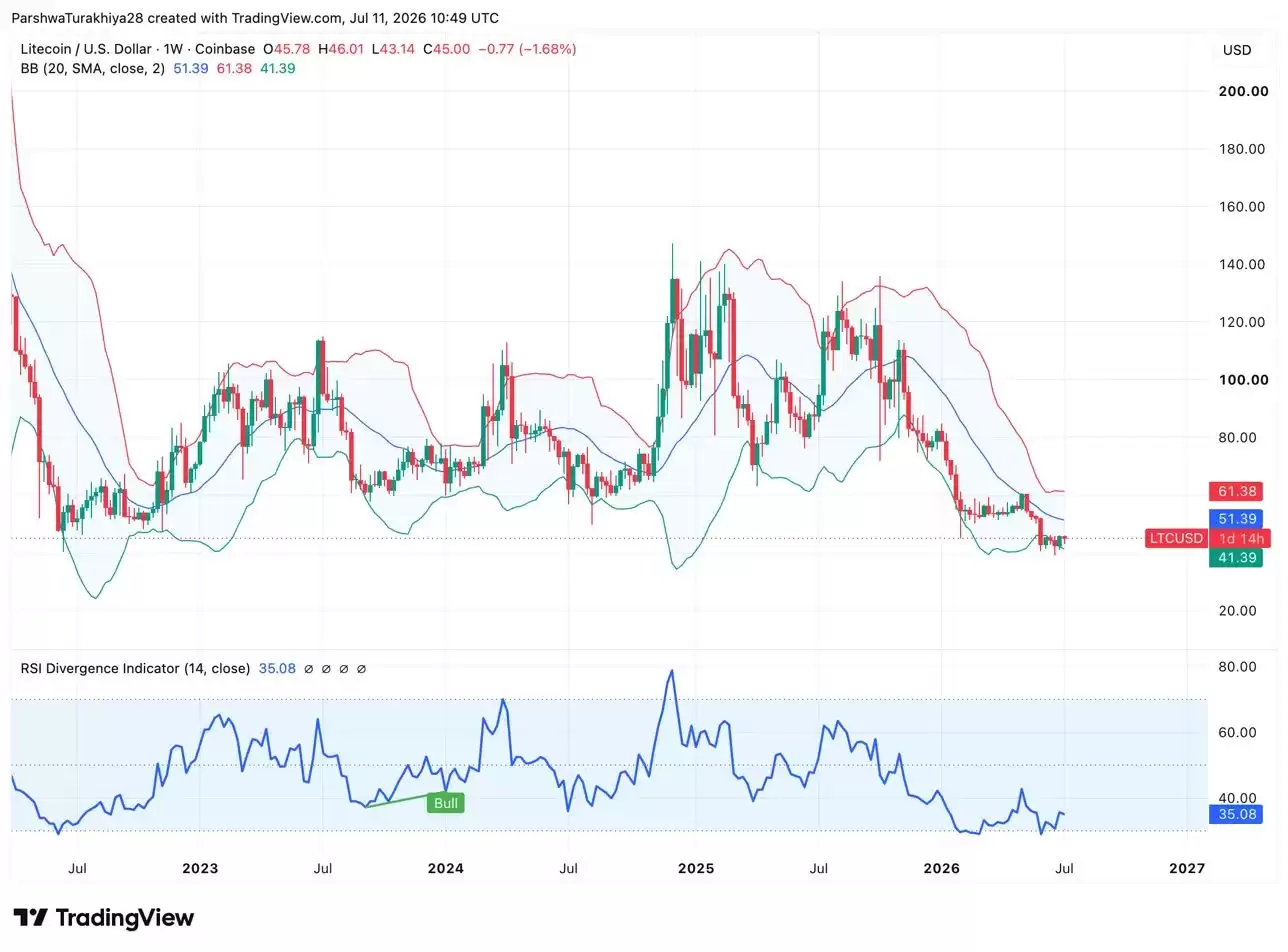Screen dimensions: 1288x952
Task: Click the C45.00 close value in legend
Action: tap(446, 49)
